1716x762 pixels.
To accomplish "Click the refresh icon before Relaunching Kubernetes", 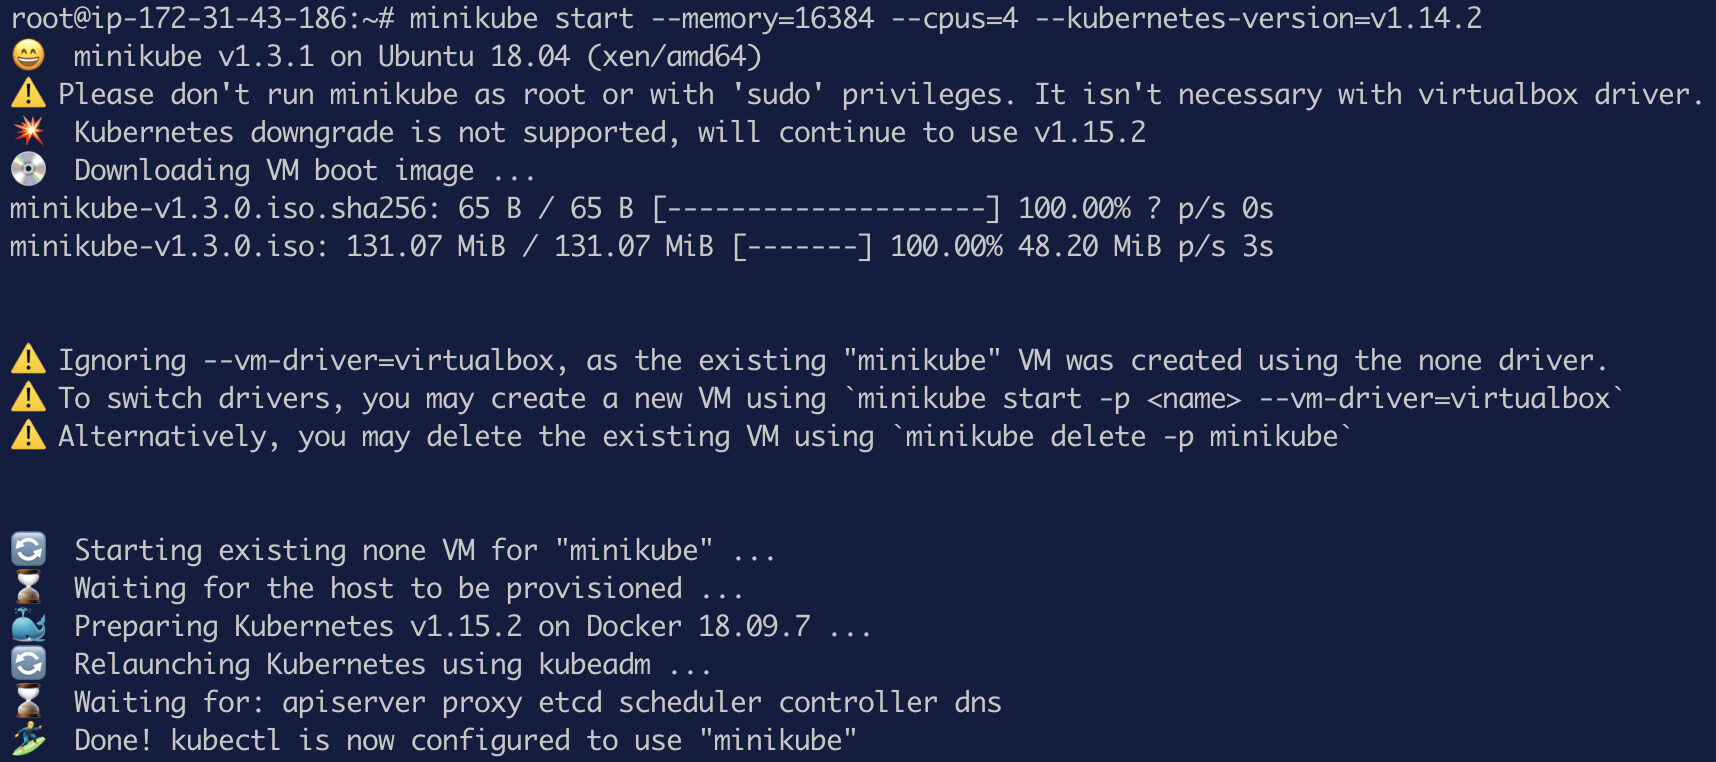I will tap(28, 664).
